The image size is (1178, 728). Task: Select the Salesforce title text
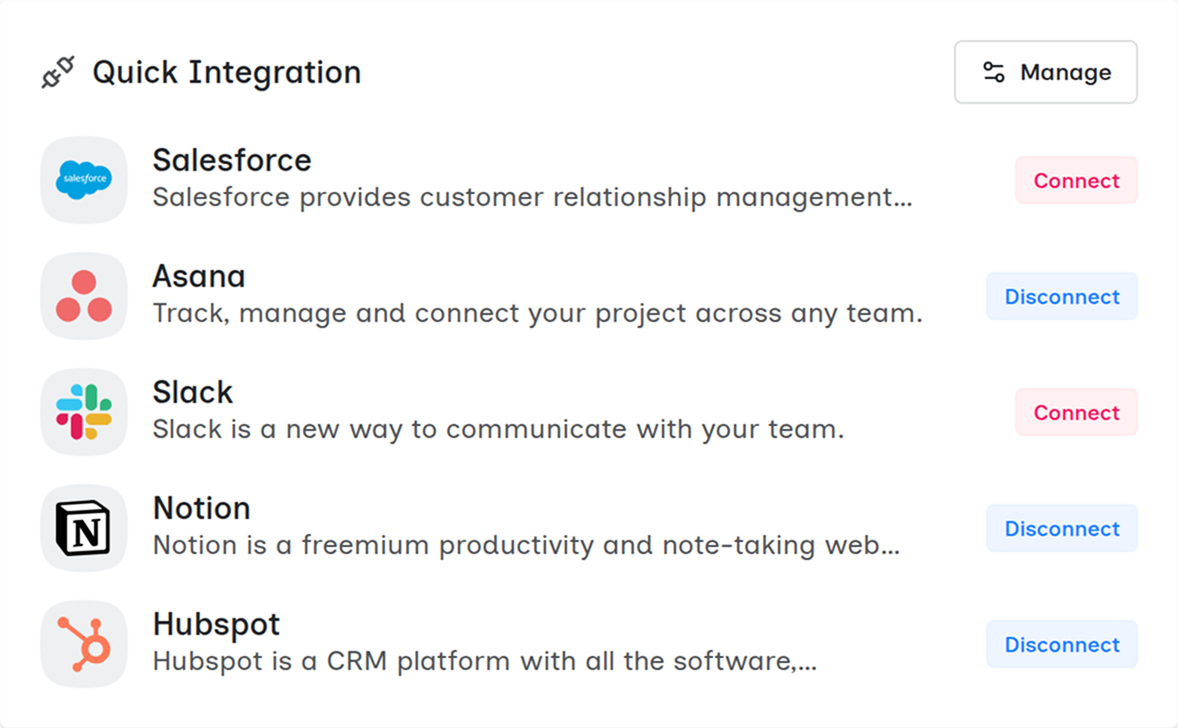point(231,160)
